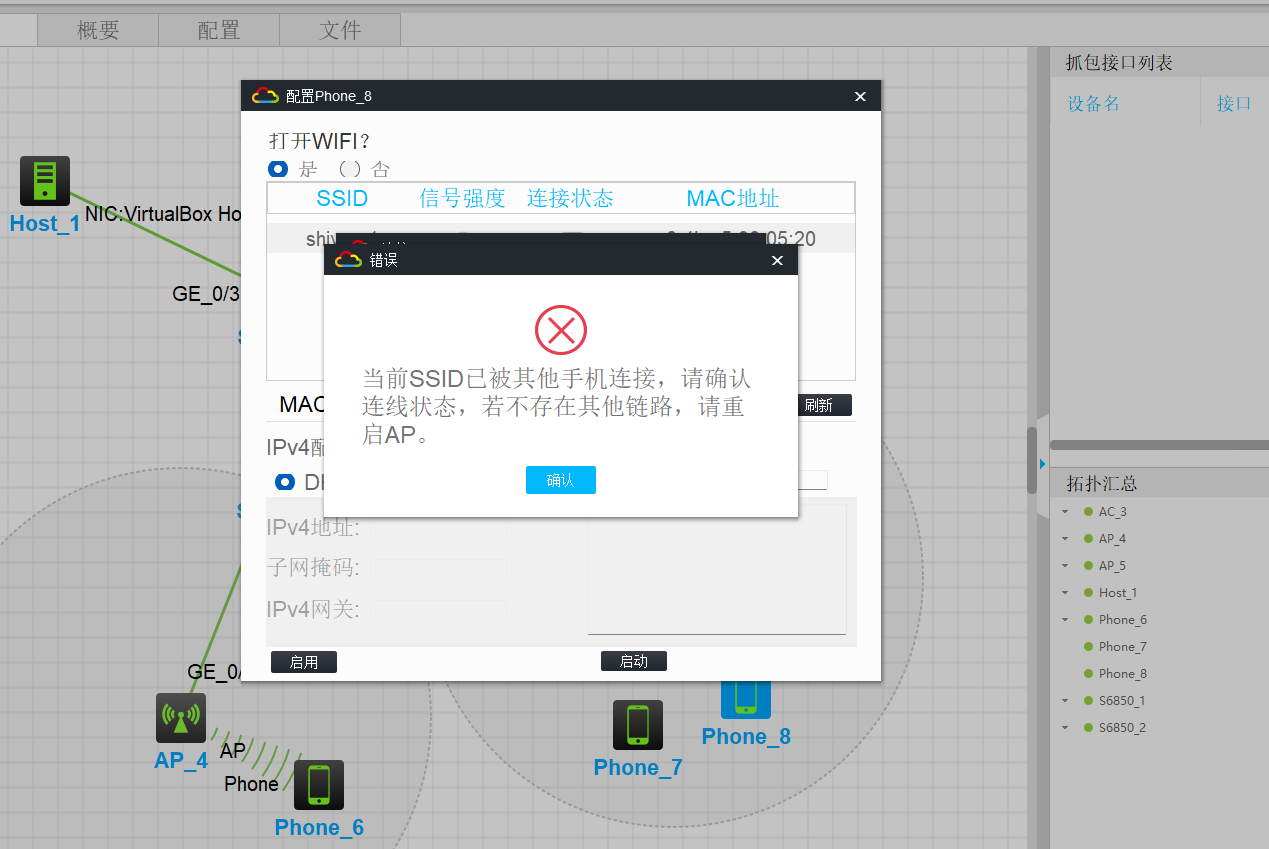Select the Phone_7 device icon

pyautogui.click(x=638, y=725)
